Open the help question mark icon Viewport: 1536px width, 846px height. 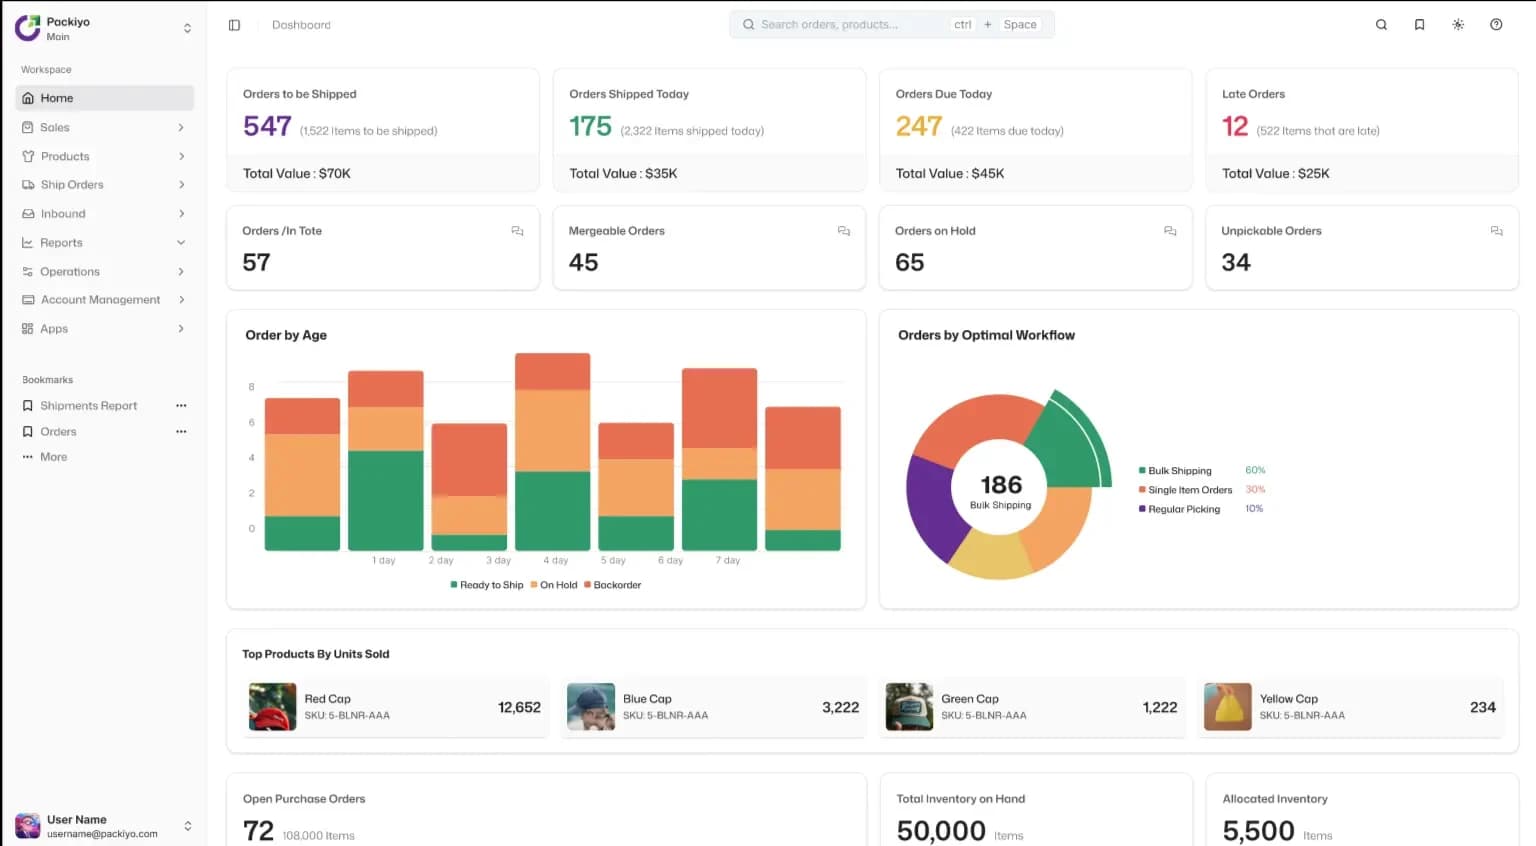coord(1496,25)
